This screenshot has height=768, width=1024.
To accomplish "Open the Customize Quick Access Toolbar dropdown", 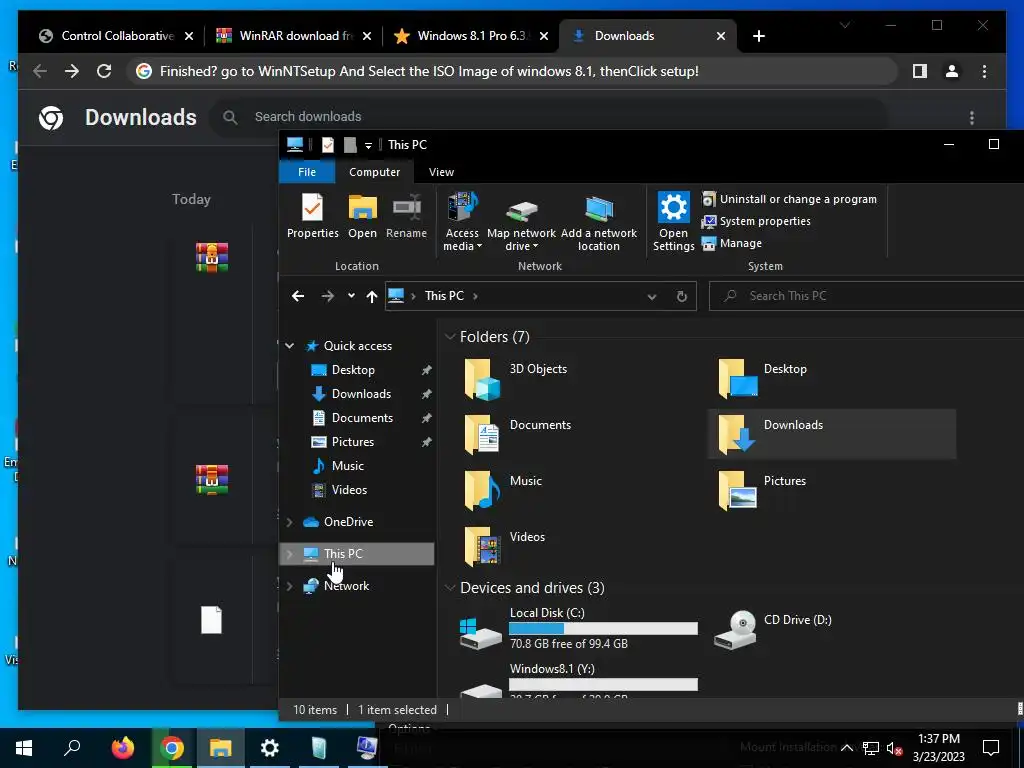I will 368,146.
